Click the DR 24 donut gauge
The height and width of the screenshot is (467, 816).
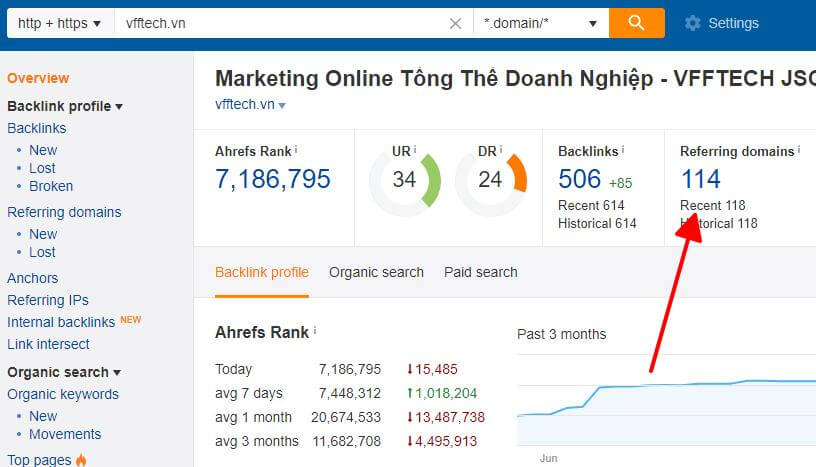pyautogui.click(x=490, y=180)
